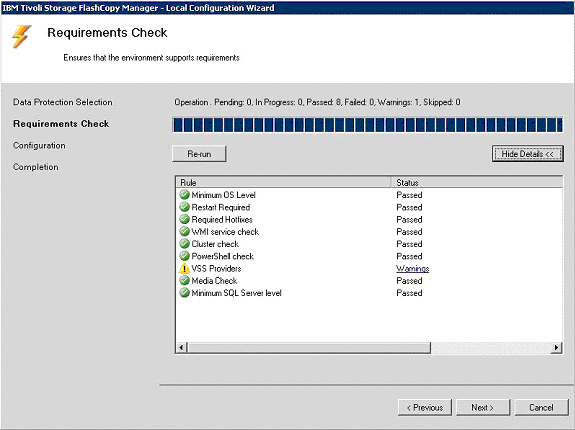
Task: Select the Cluster check rule text
Action: click(x=215, y=244)
